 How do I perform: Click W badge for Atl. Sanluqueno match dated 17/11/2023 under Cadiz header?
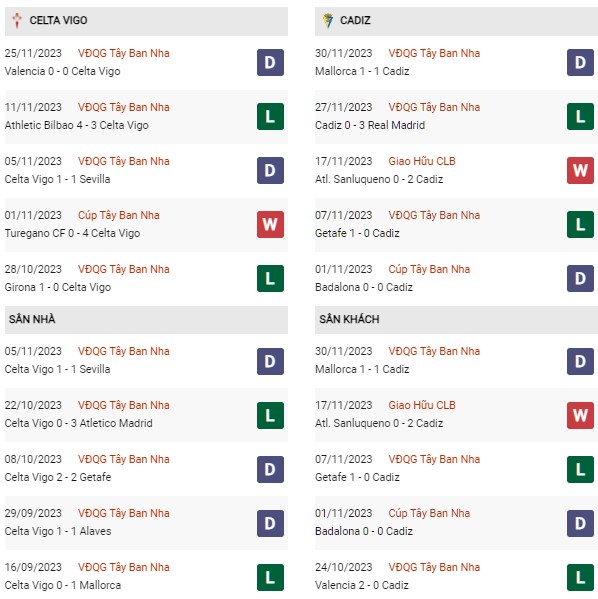pyautogui.click(x=580, y=170)
